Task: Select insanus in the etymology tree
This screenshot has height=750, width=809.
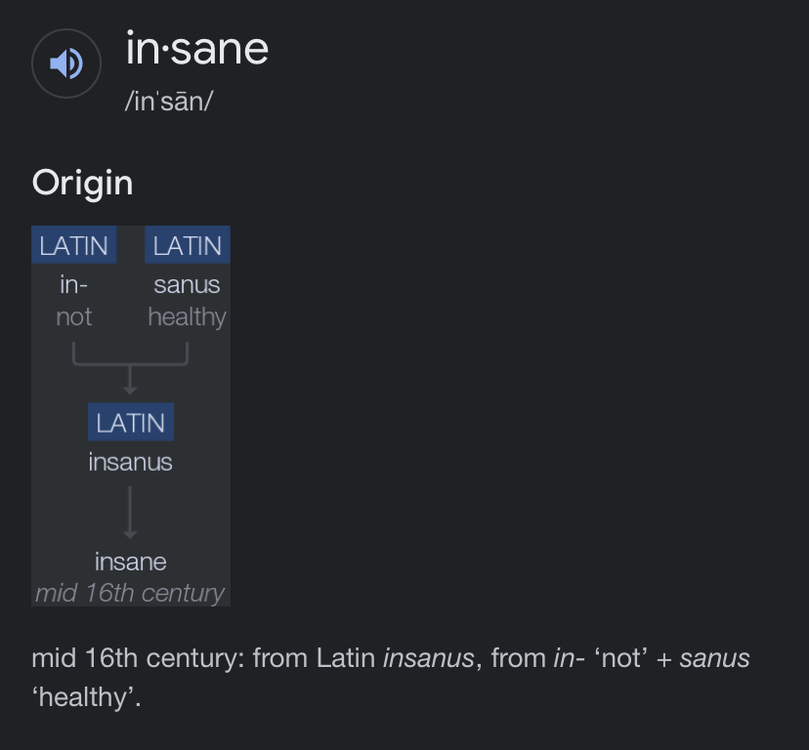Action: [130, 462]
